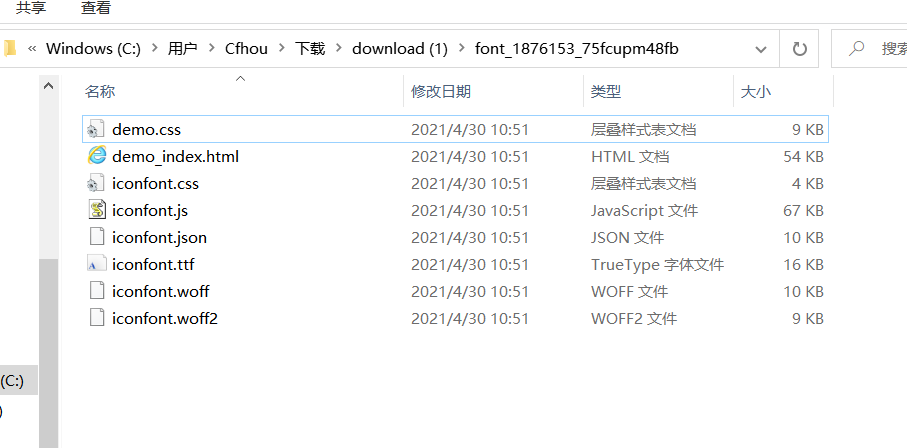Click the HTML 文档 type cell
Viewport: 907px width, 448px height.
[x=630, y=156]
